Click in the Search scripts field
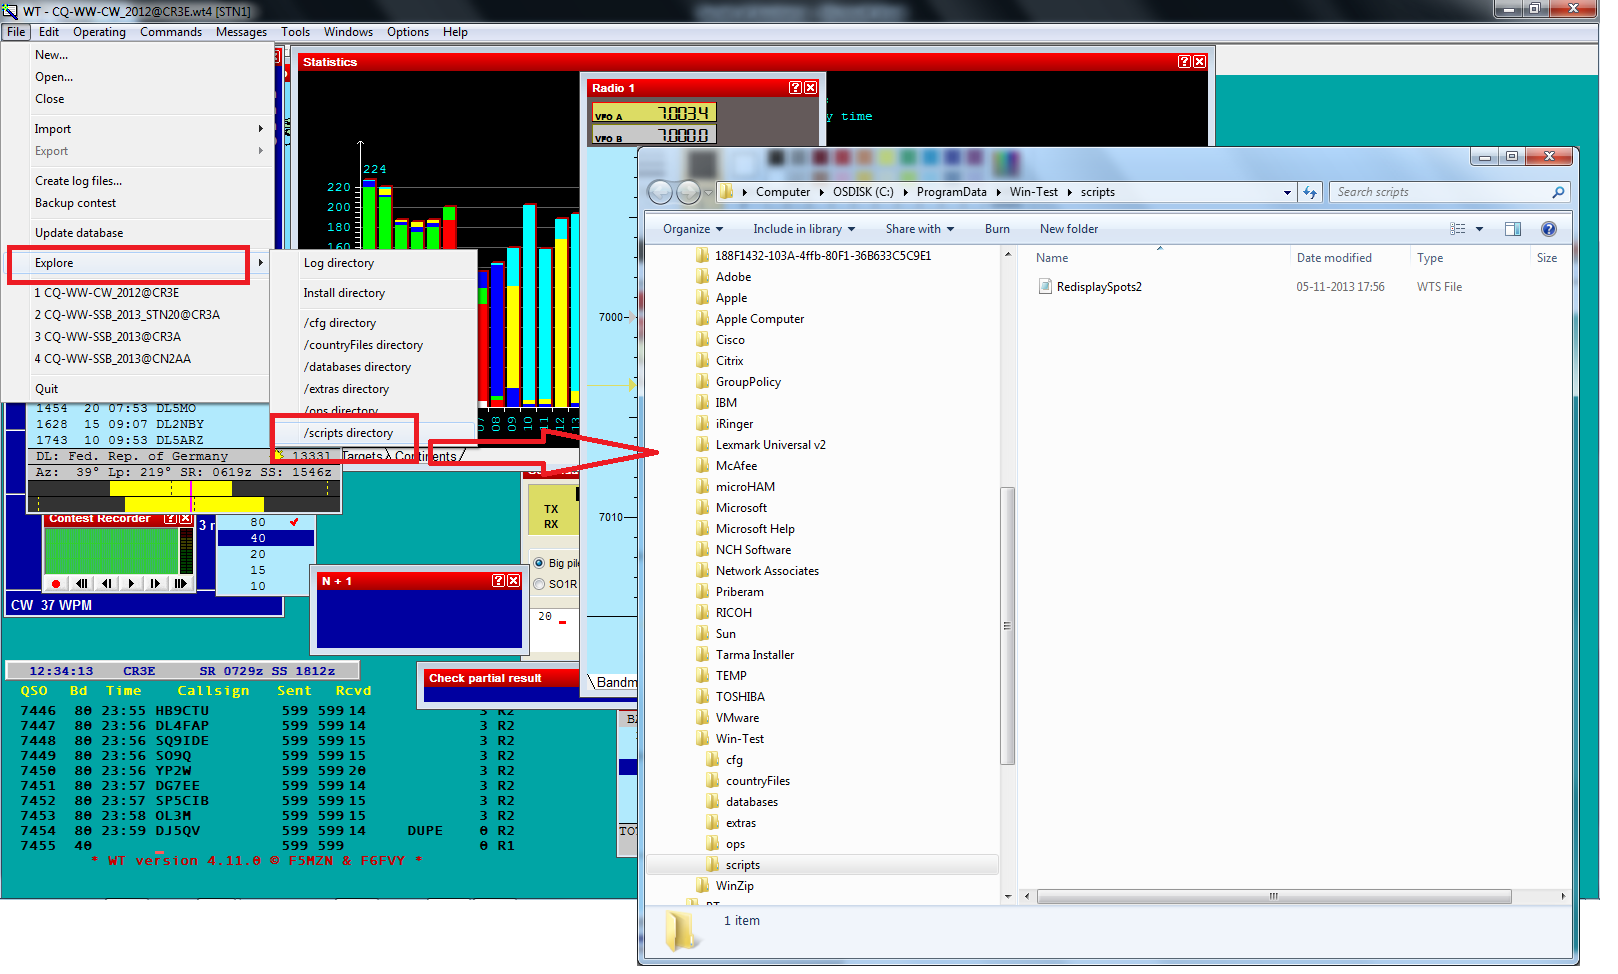 (1440, 192)
